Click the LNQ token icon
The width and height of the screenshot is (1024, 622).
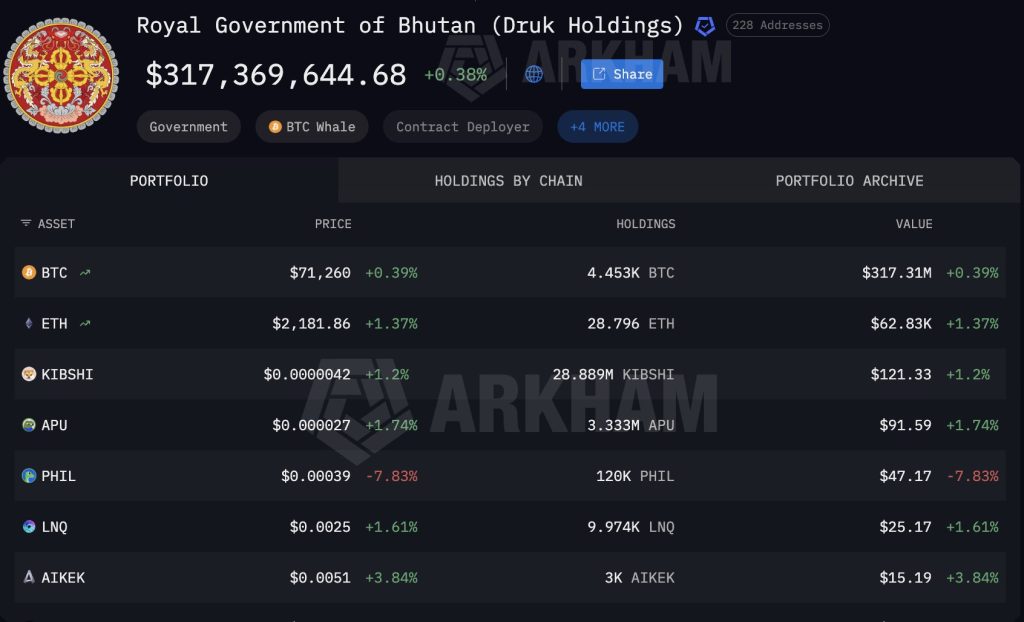[29, 526]
